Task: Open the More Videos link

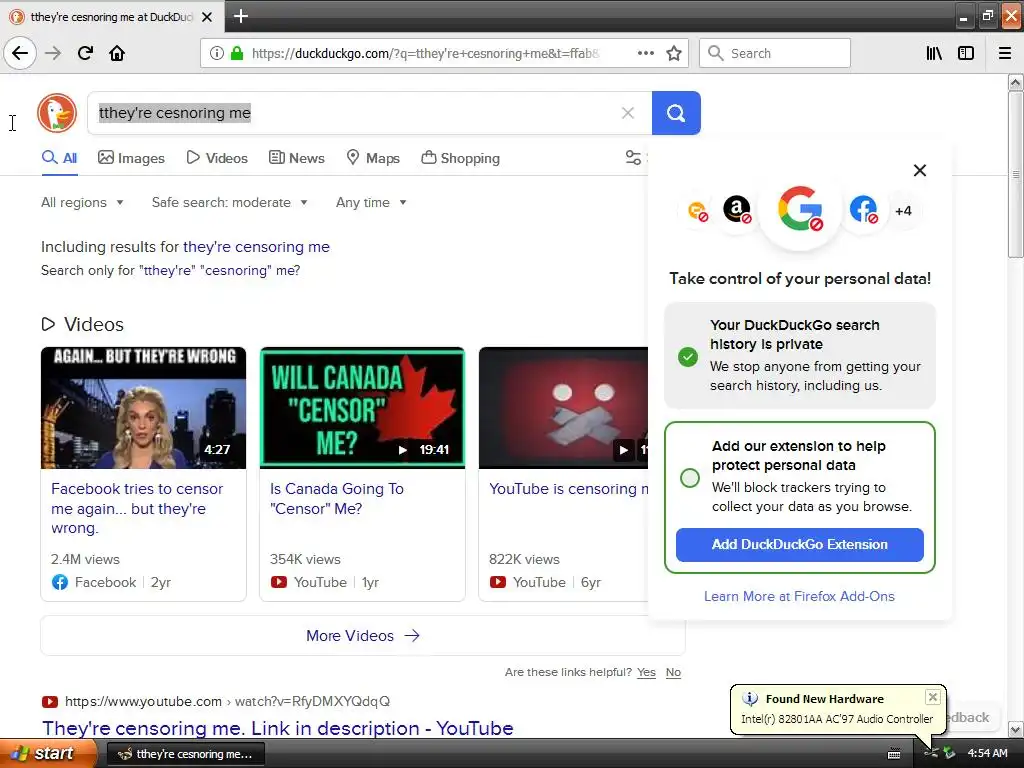Action: point(362,635)
